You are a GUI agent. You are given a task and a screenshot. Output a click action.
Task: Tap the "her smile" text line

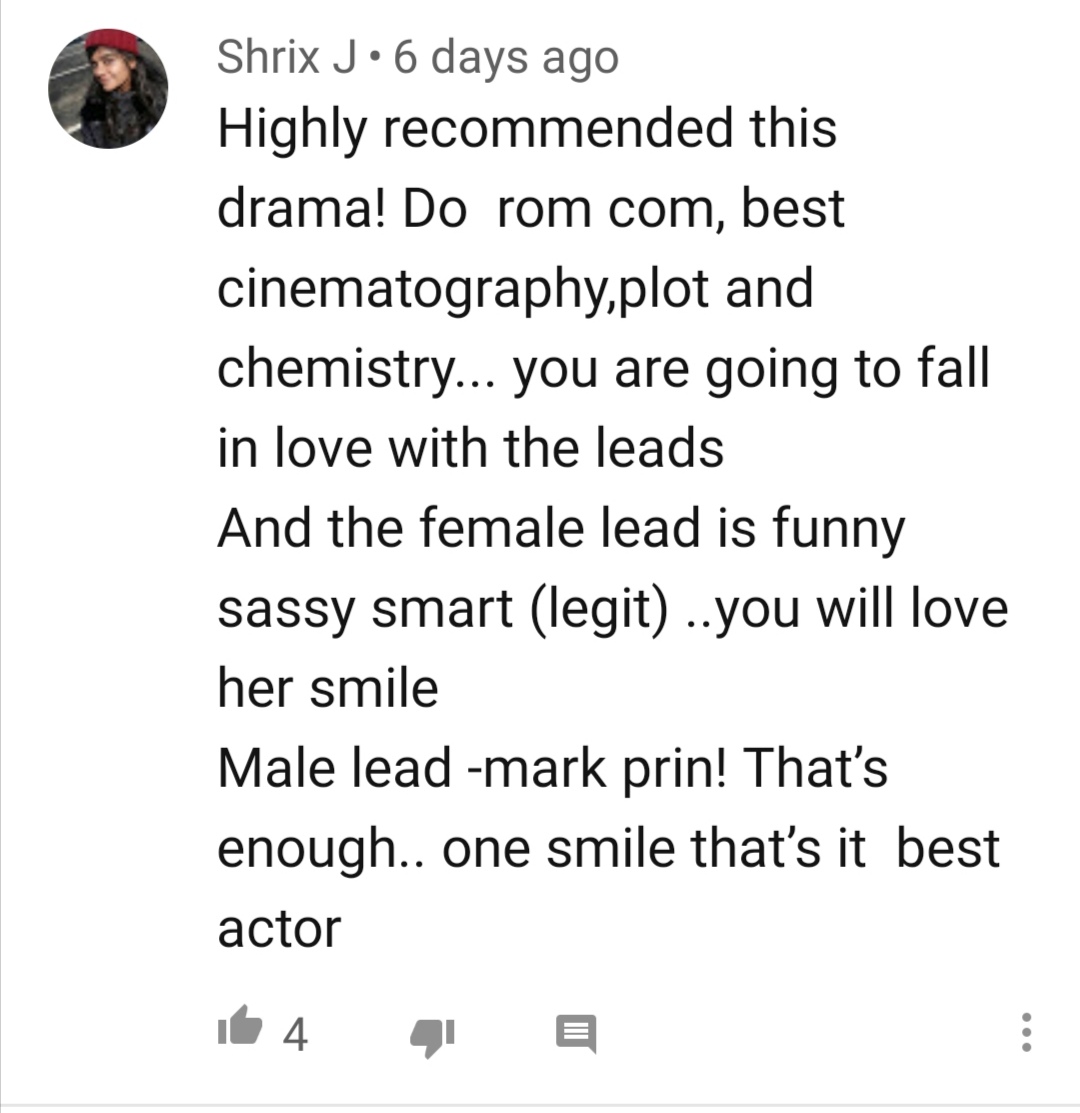pyautogui.click(x=328, y=689)
